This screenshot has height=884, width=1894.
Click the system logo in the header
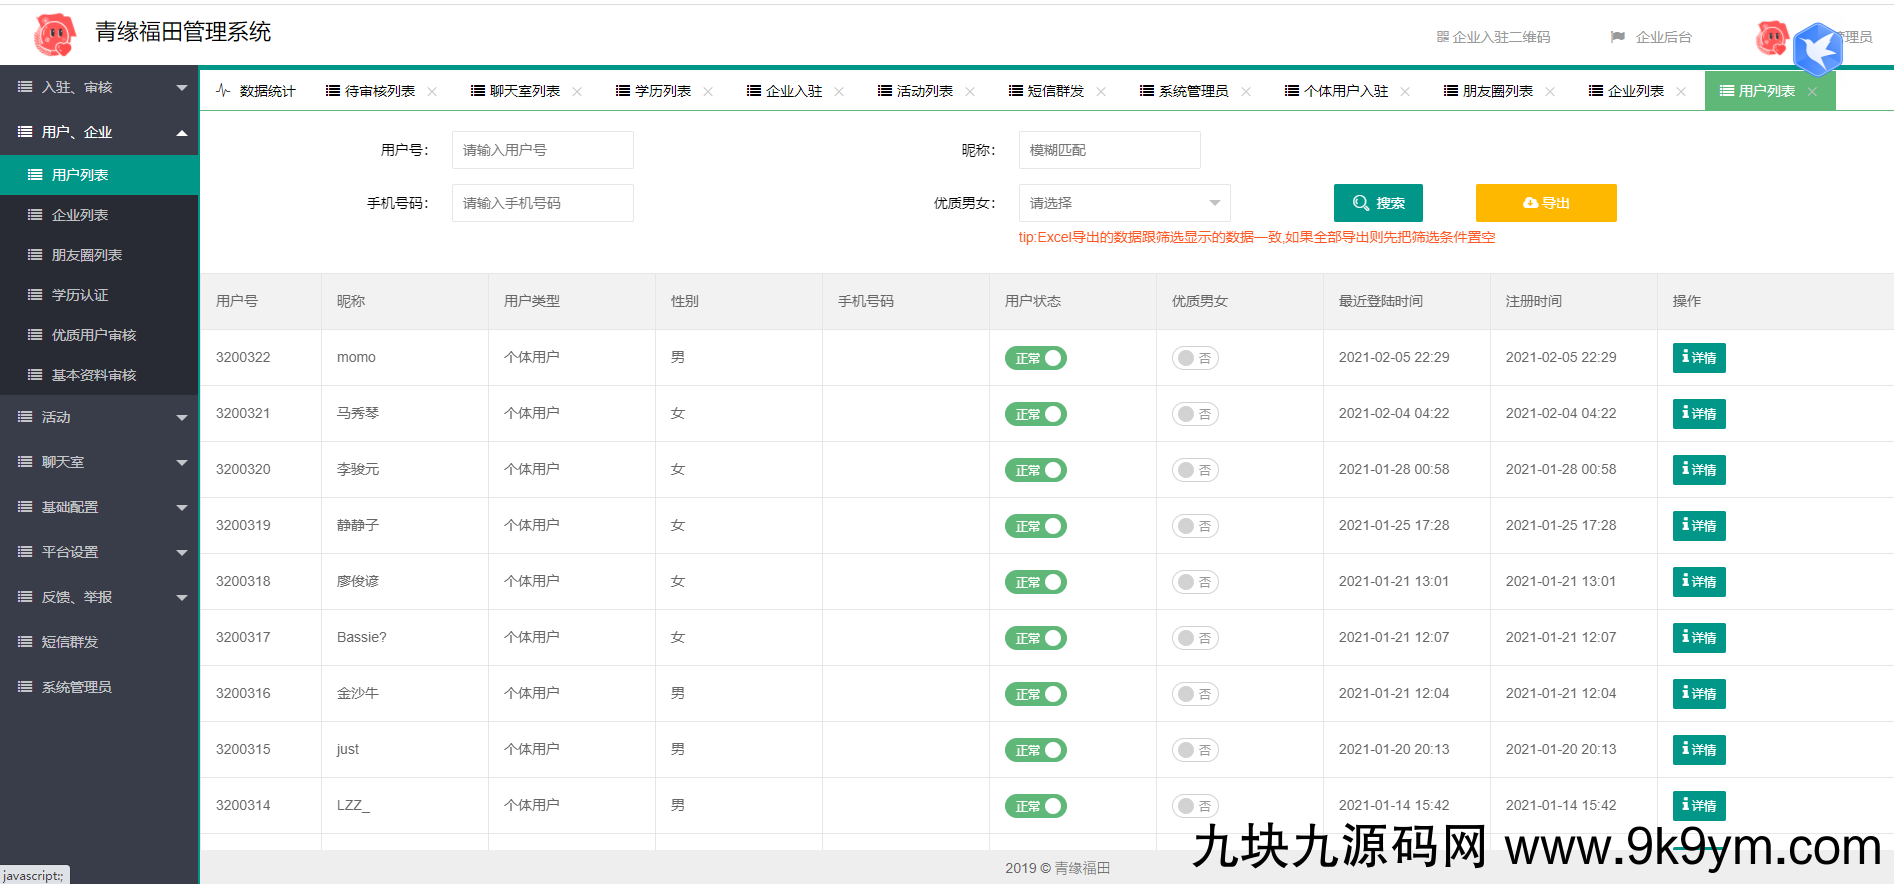(55, 35)
